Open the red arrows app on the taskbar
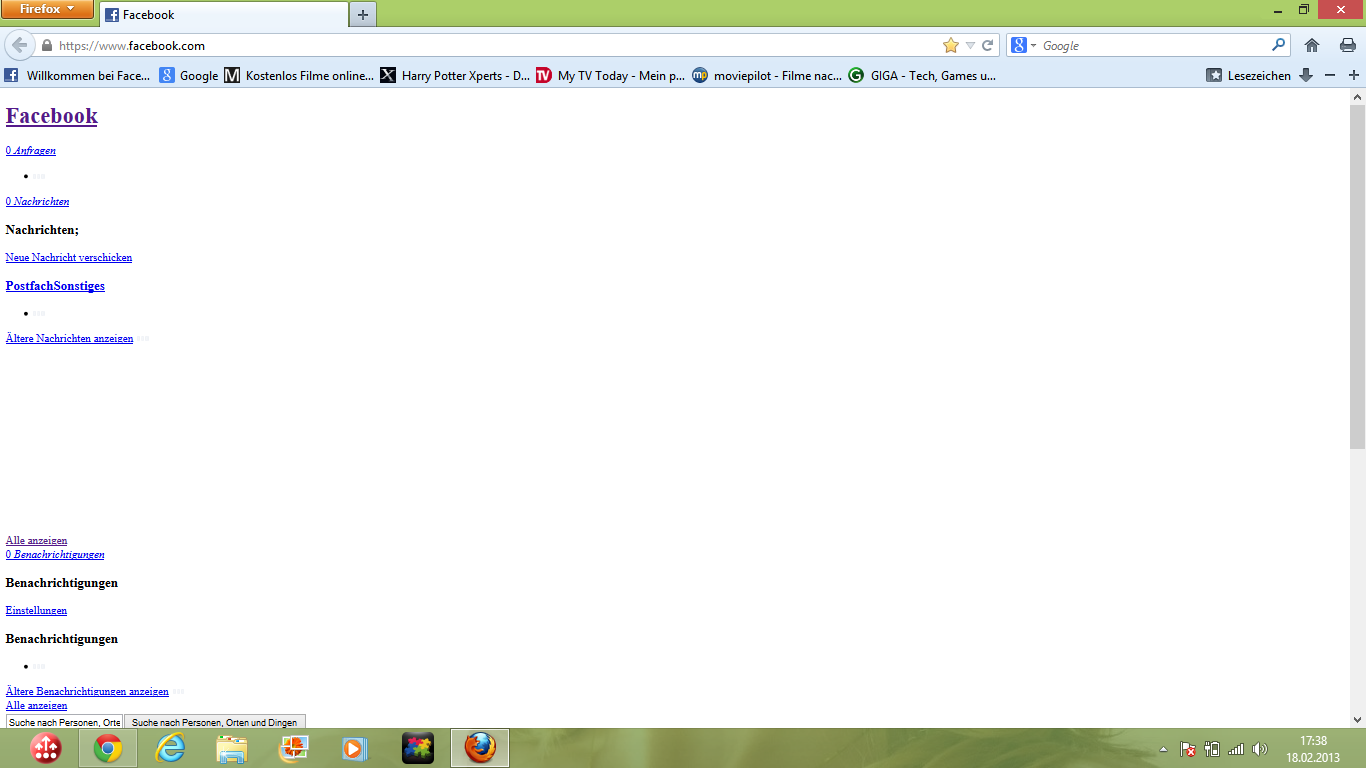This screenshot has height=768, width=1366. point(46,748)
